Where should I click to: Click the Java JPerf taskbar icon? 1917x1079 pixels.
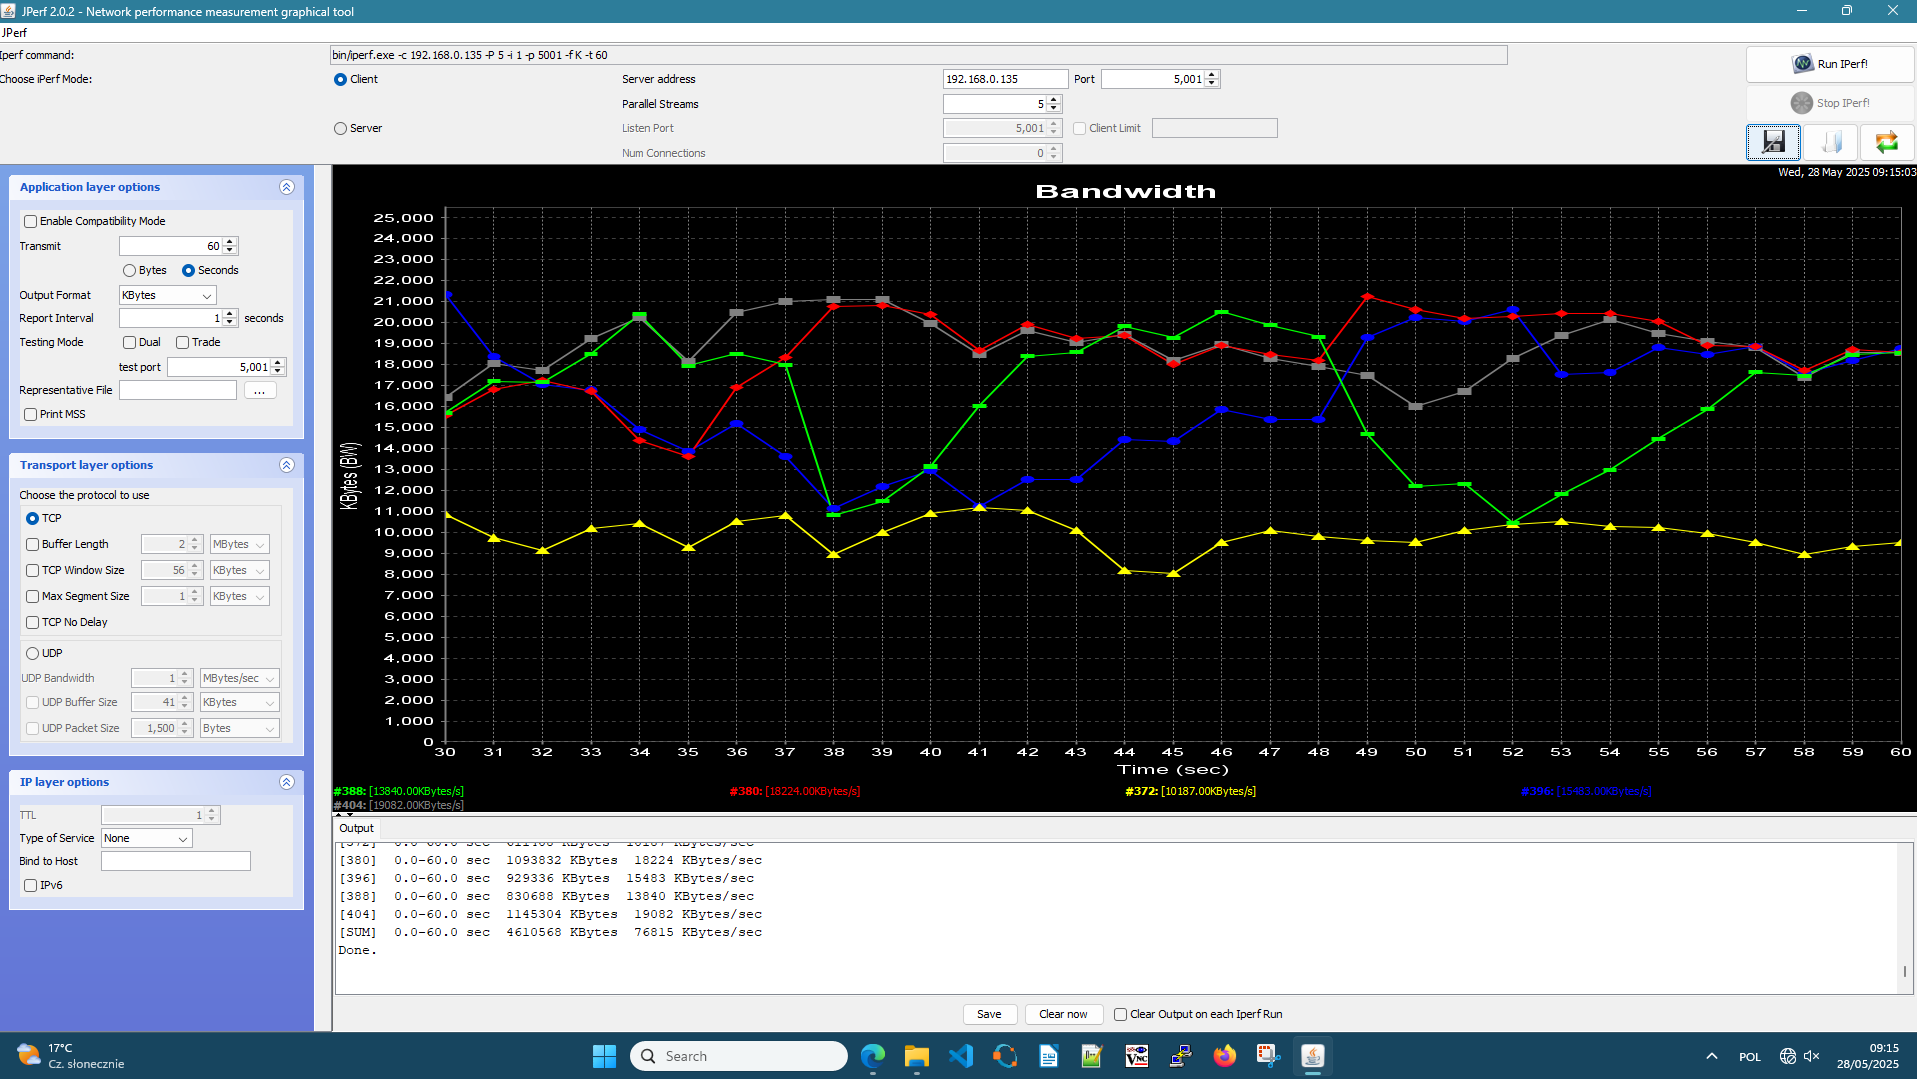coord(1313,1056)
